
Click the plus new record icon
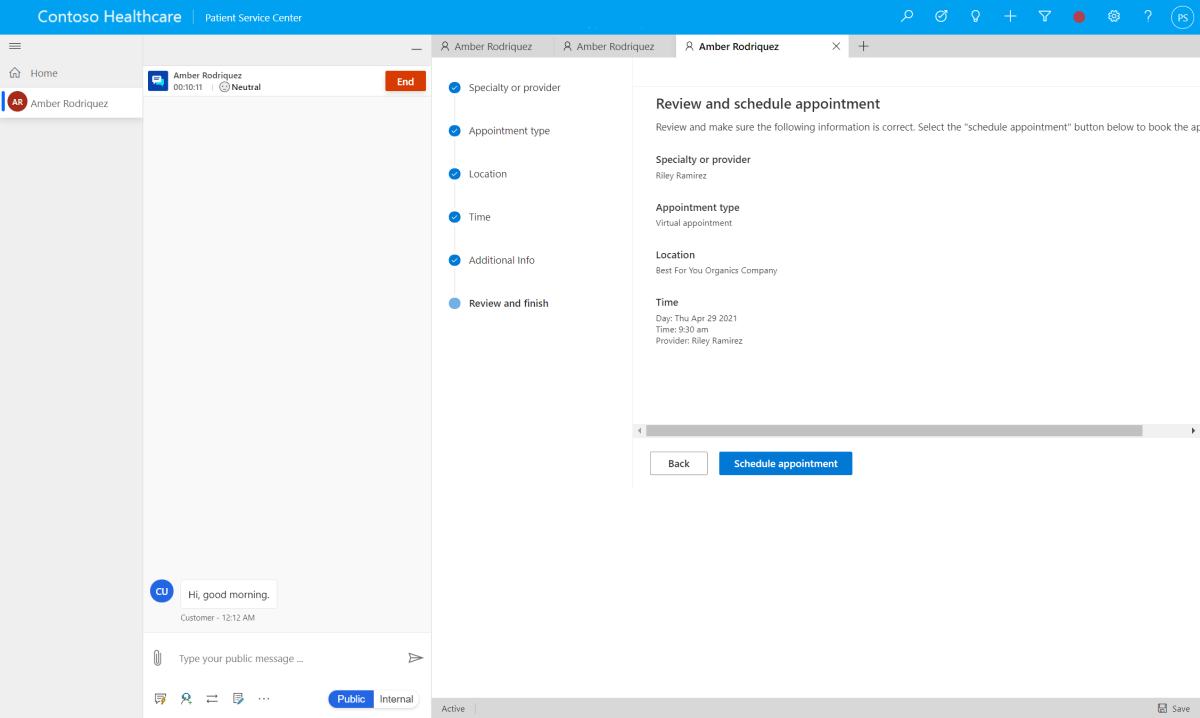[1010, 17]
